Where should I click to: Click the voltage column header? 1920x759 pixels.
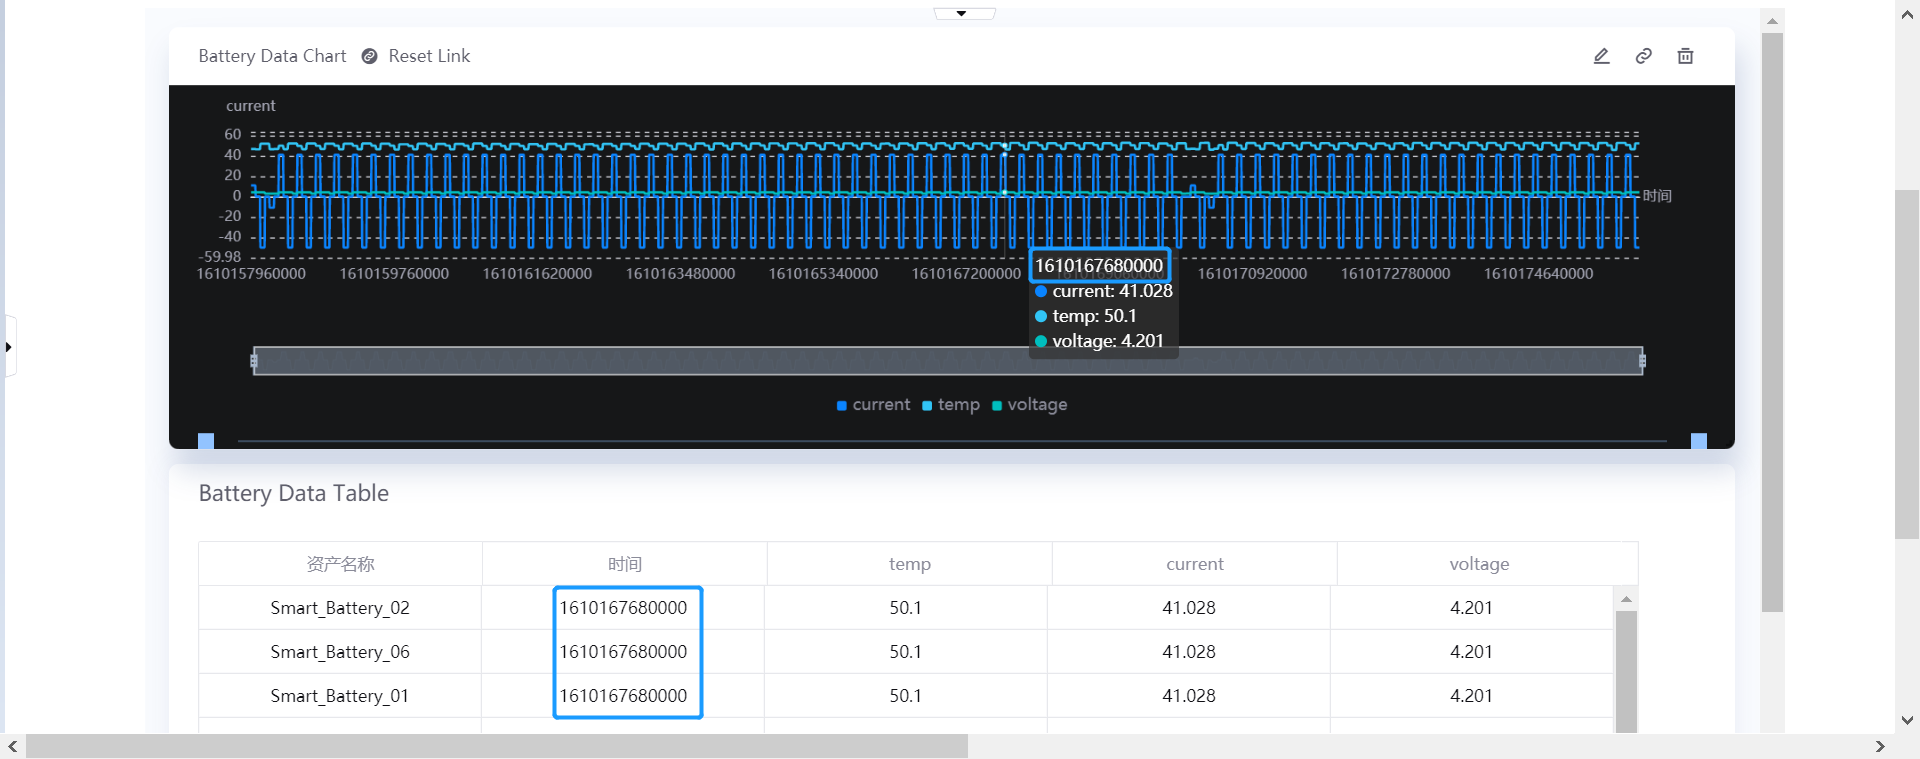1480,564
